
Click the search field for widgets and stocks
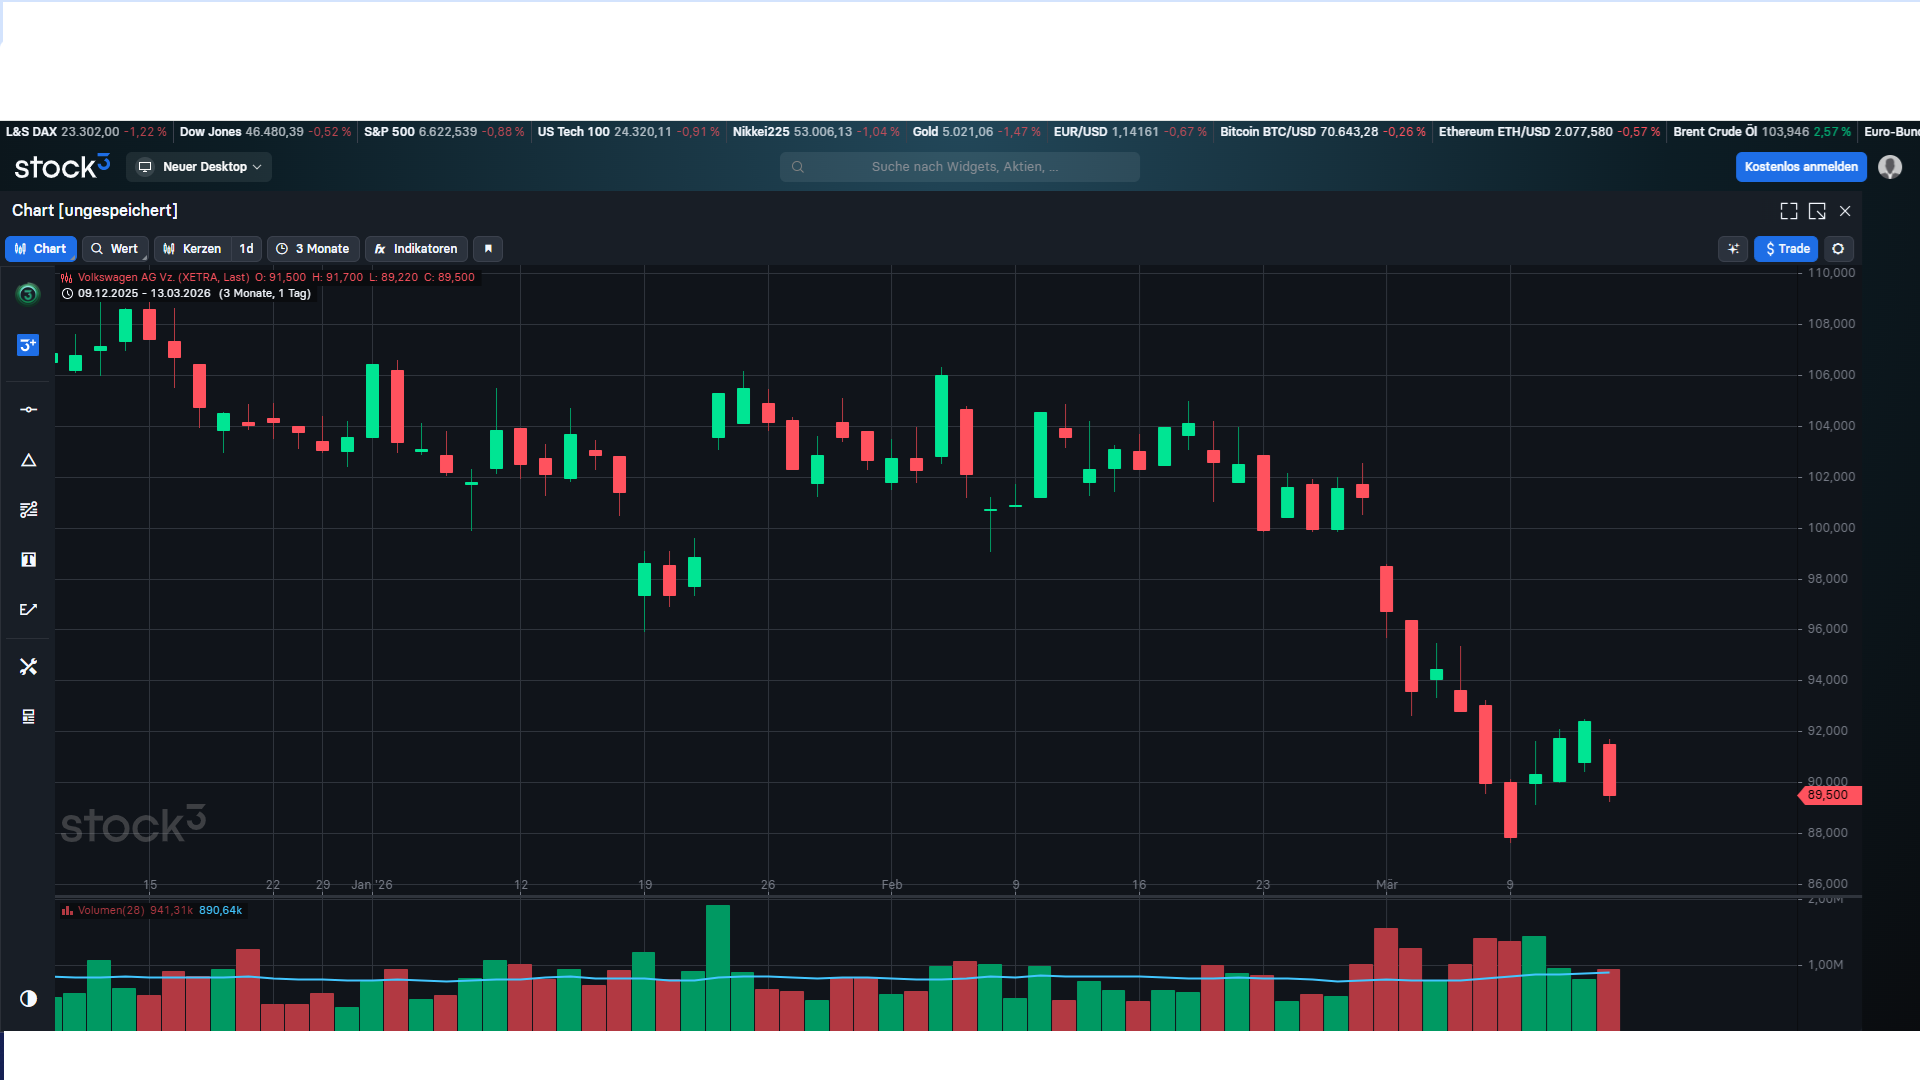(960, 167)
